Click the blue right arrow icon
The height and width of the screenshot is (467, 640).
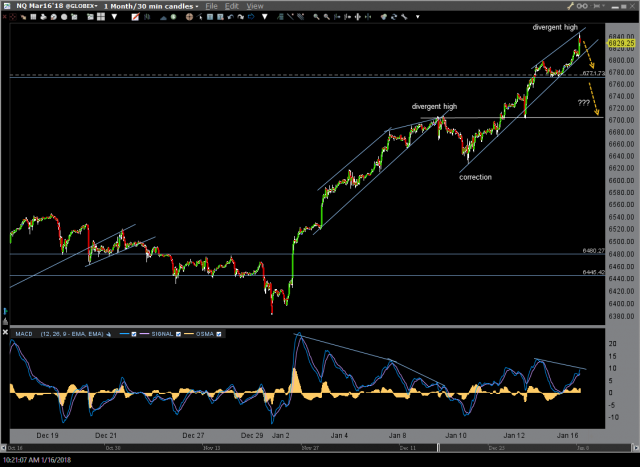251,17
